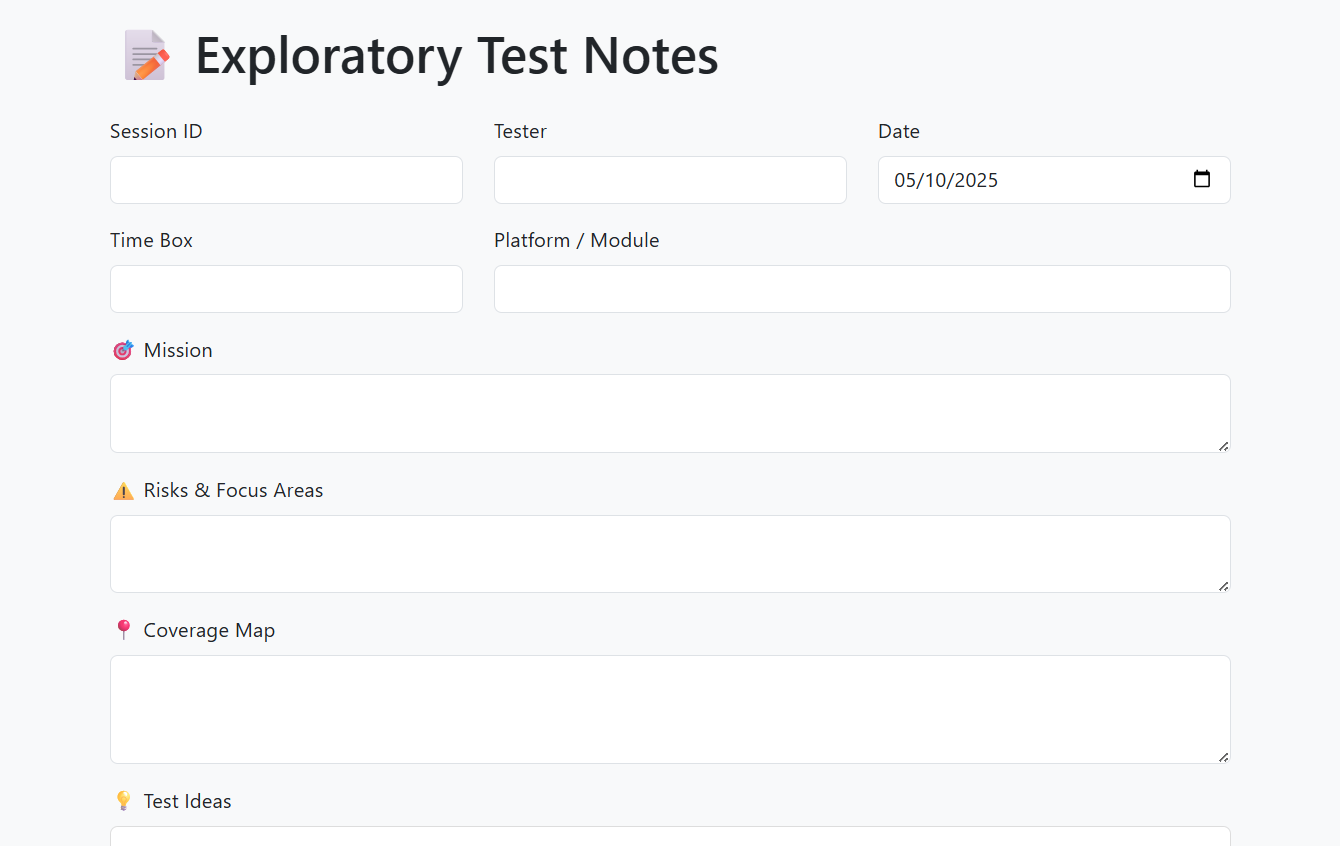Click the date value 05/10/2025 to edit it
The image size is (1340, 846).
pyautogui.click(x=945, y=180)
